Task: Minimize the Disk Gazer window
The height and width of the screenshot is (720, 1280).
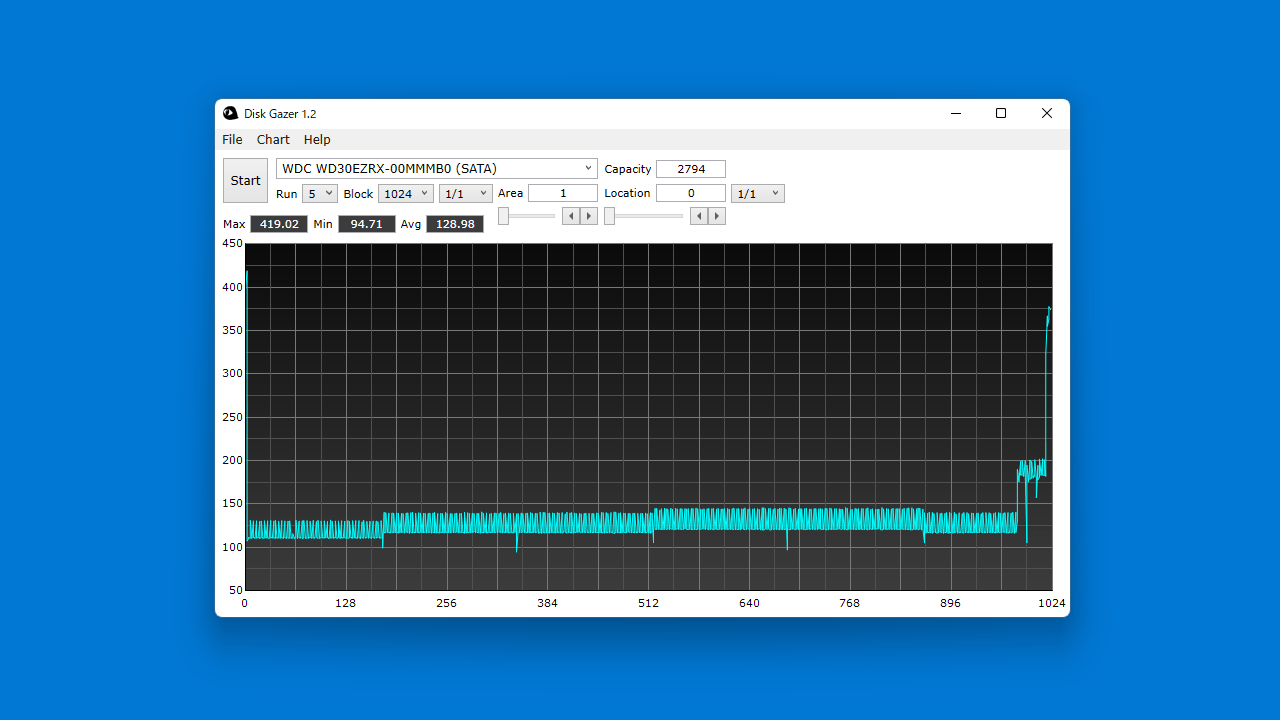Action: click(955, 113)
